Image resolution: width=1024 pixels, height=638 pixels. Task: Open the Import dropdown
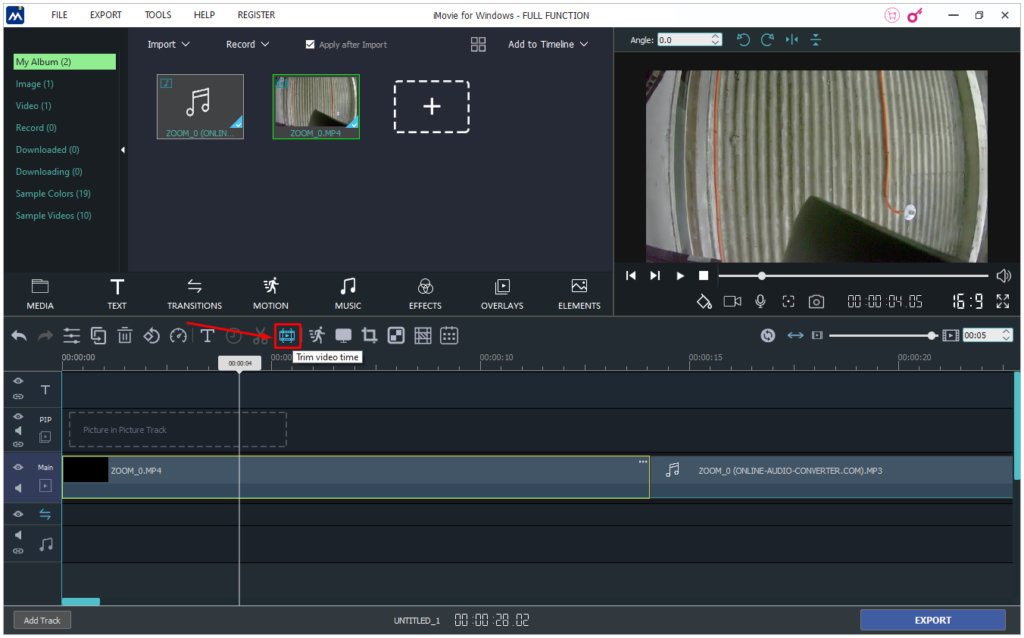tap(168, 44)
